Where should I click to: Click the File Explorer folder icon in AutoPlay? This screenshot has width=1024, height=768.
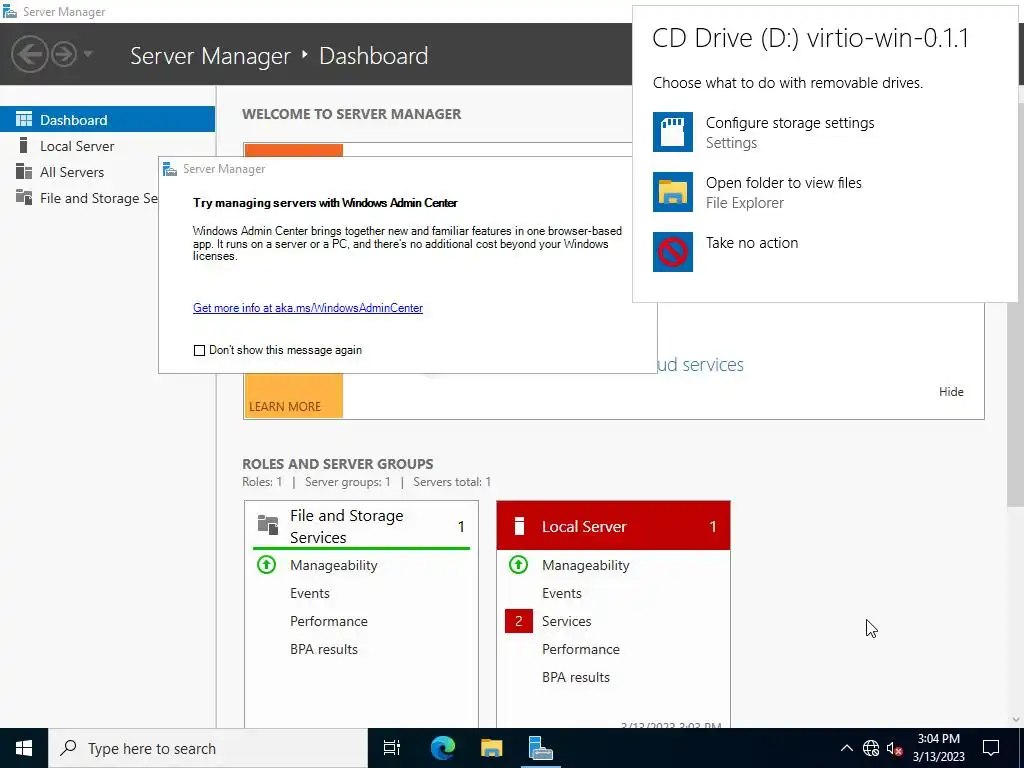[x=673, y=192]
